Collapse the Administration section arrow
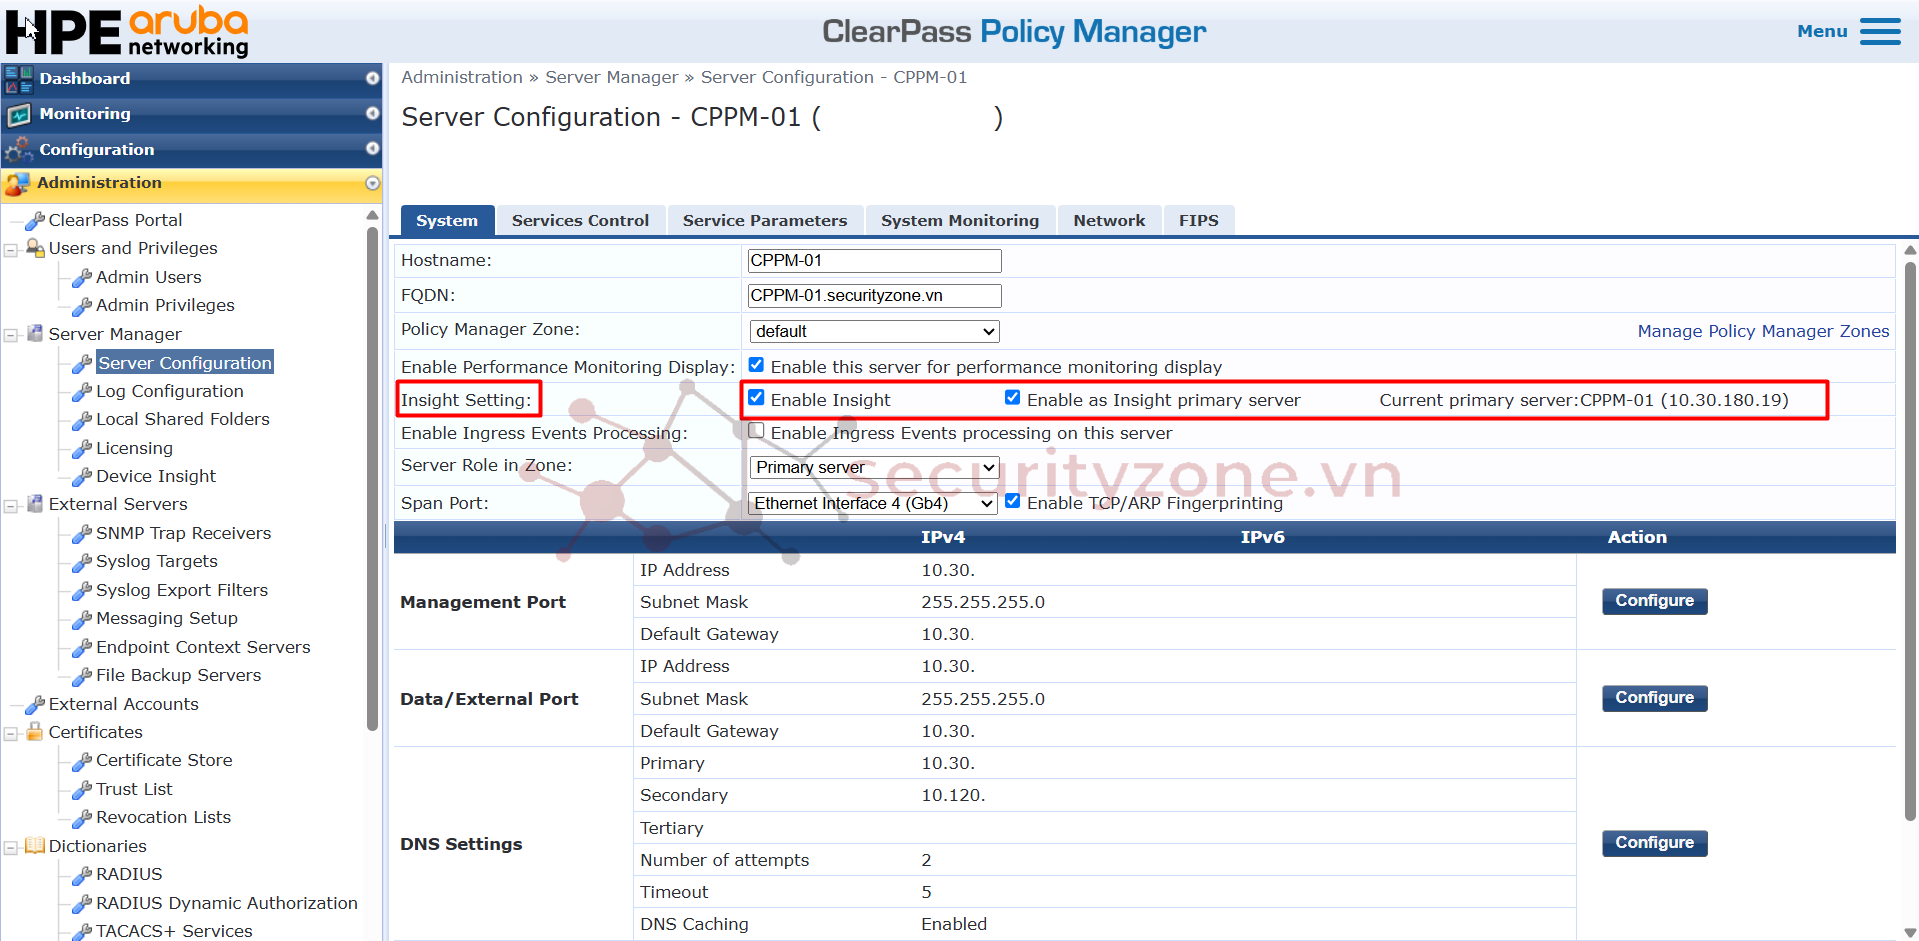This screenshot has width=1919, height=941. (372, 183)
